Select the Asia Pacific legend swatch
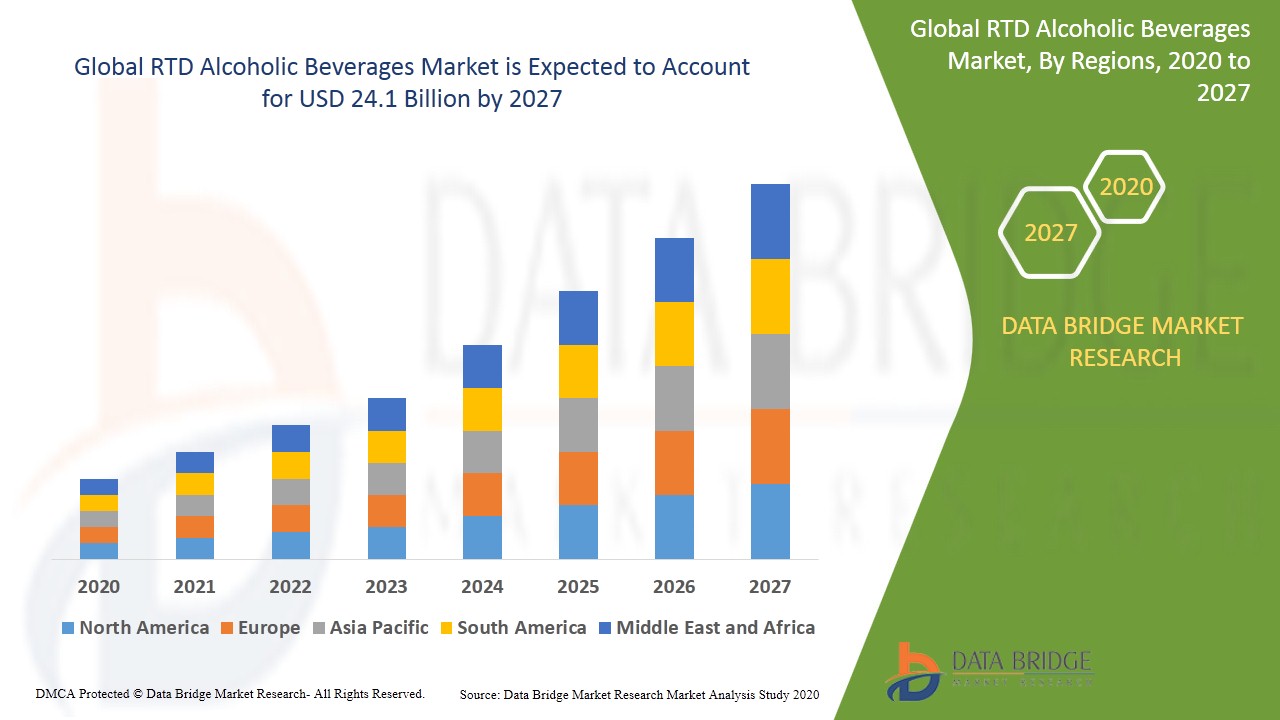Screen dimensions: 1280x720 pyautogui.click(x=319, y=628)
